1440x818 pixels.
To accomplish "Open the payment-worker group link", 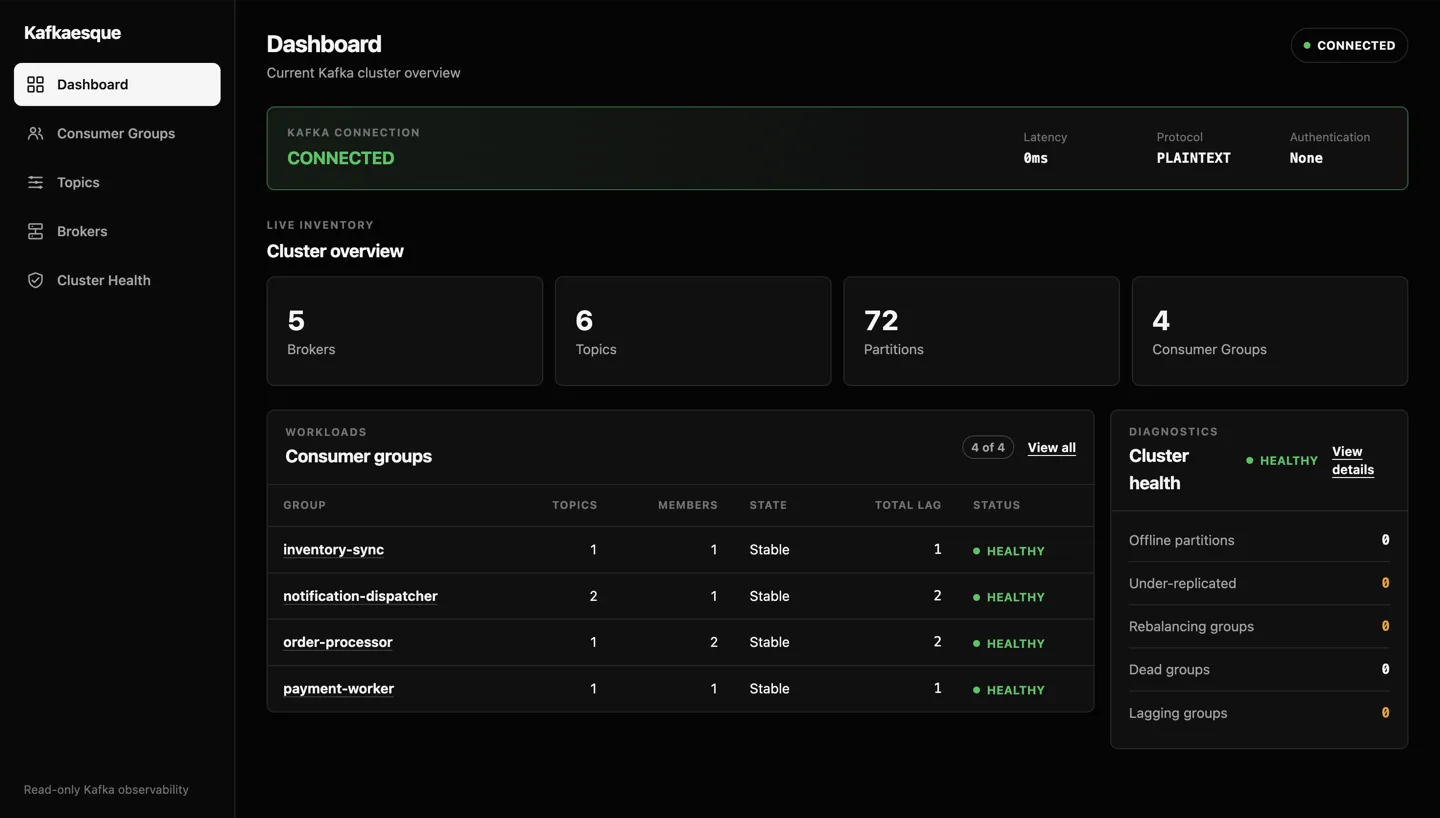I will tap(338, 688).
